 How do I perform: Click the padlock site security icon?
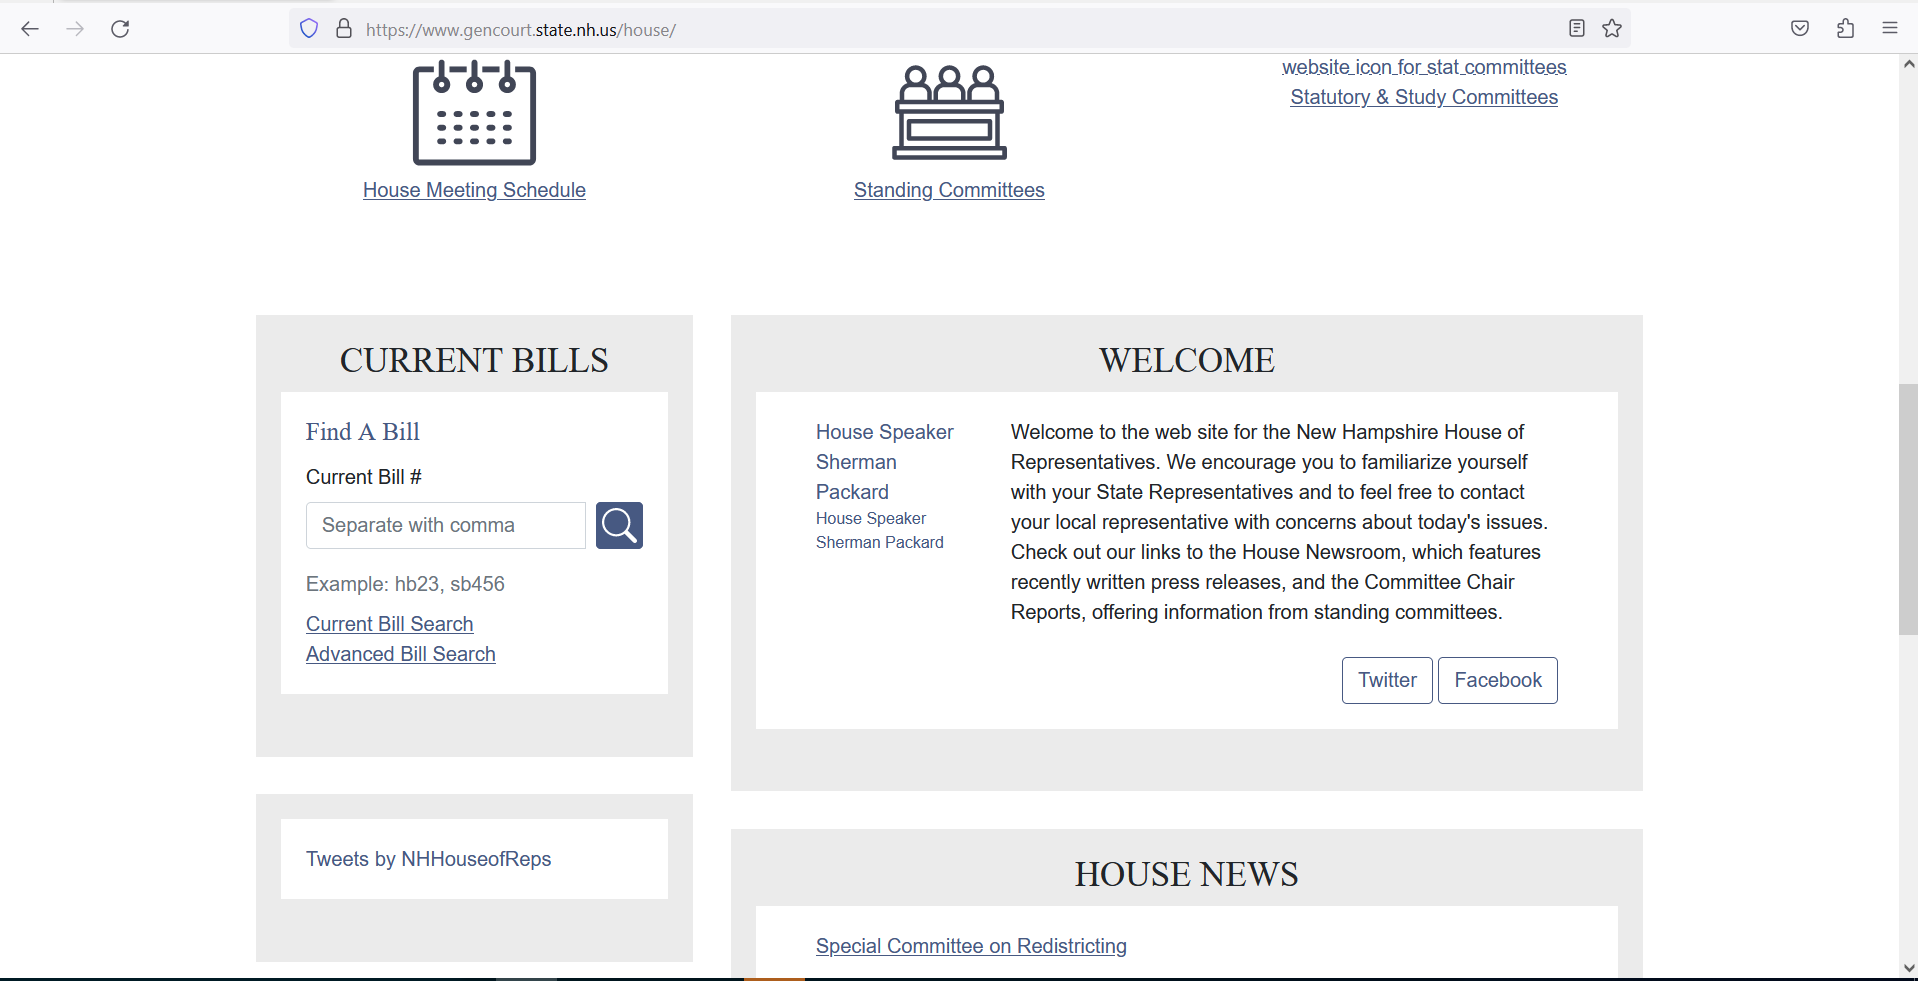pos(344,29)
